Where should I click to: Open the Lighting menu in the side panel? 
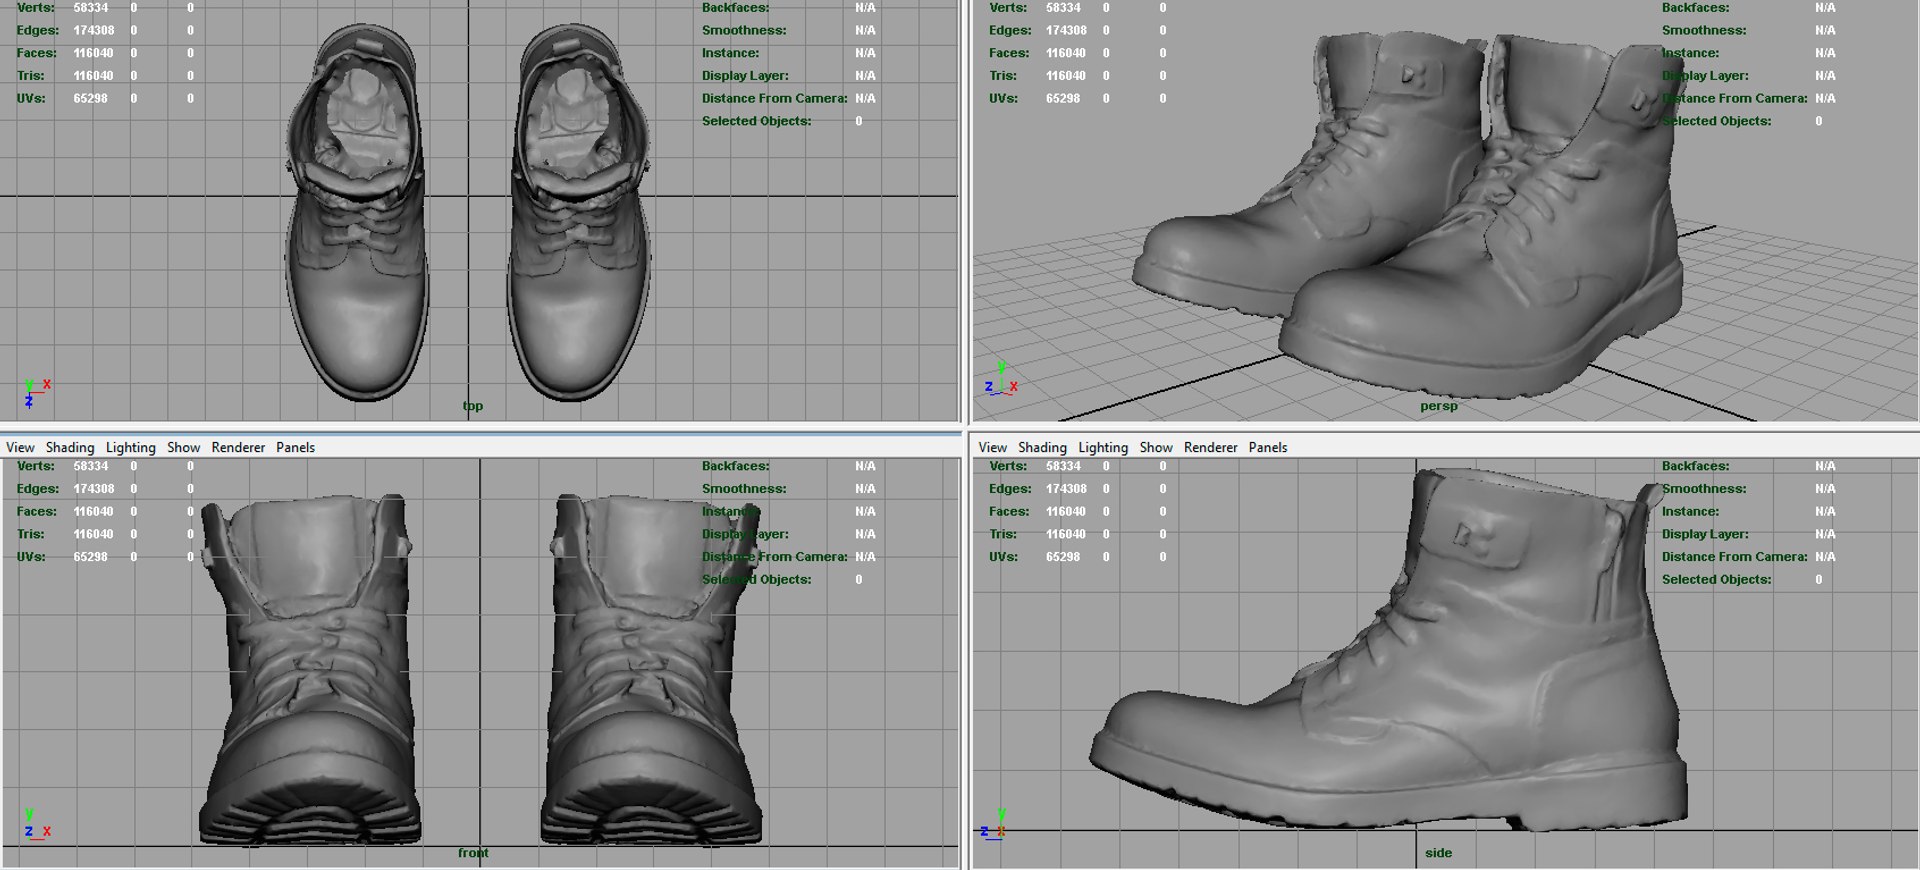pyautogui.click(x=1103, y=447)
